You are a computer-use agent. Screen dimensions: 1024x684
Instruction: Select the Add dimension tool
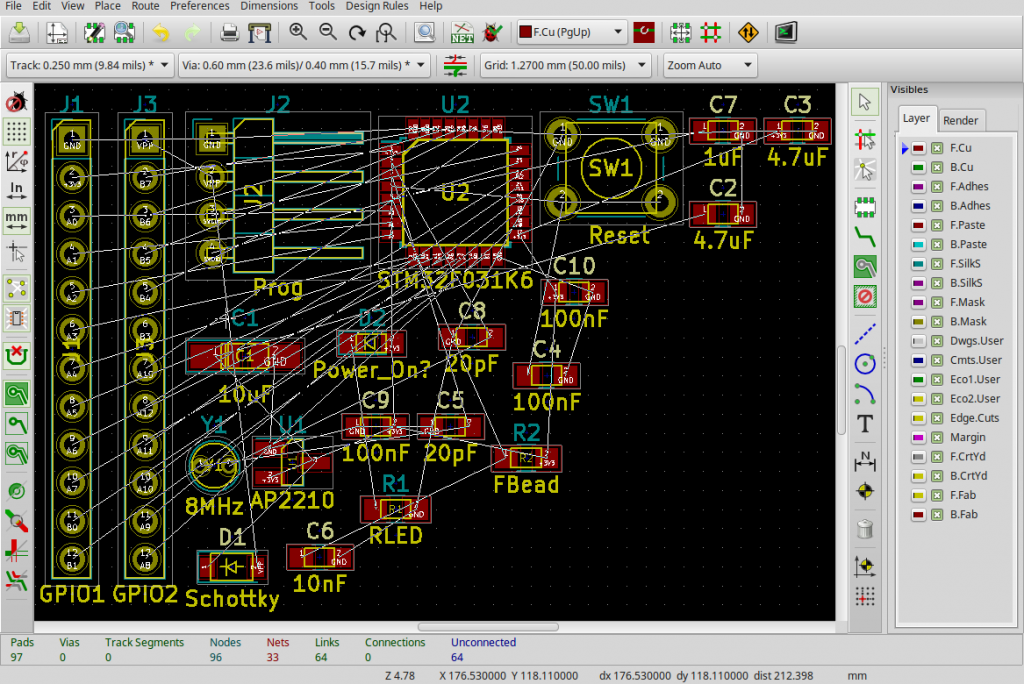point(865,461)
